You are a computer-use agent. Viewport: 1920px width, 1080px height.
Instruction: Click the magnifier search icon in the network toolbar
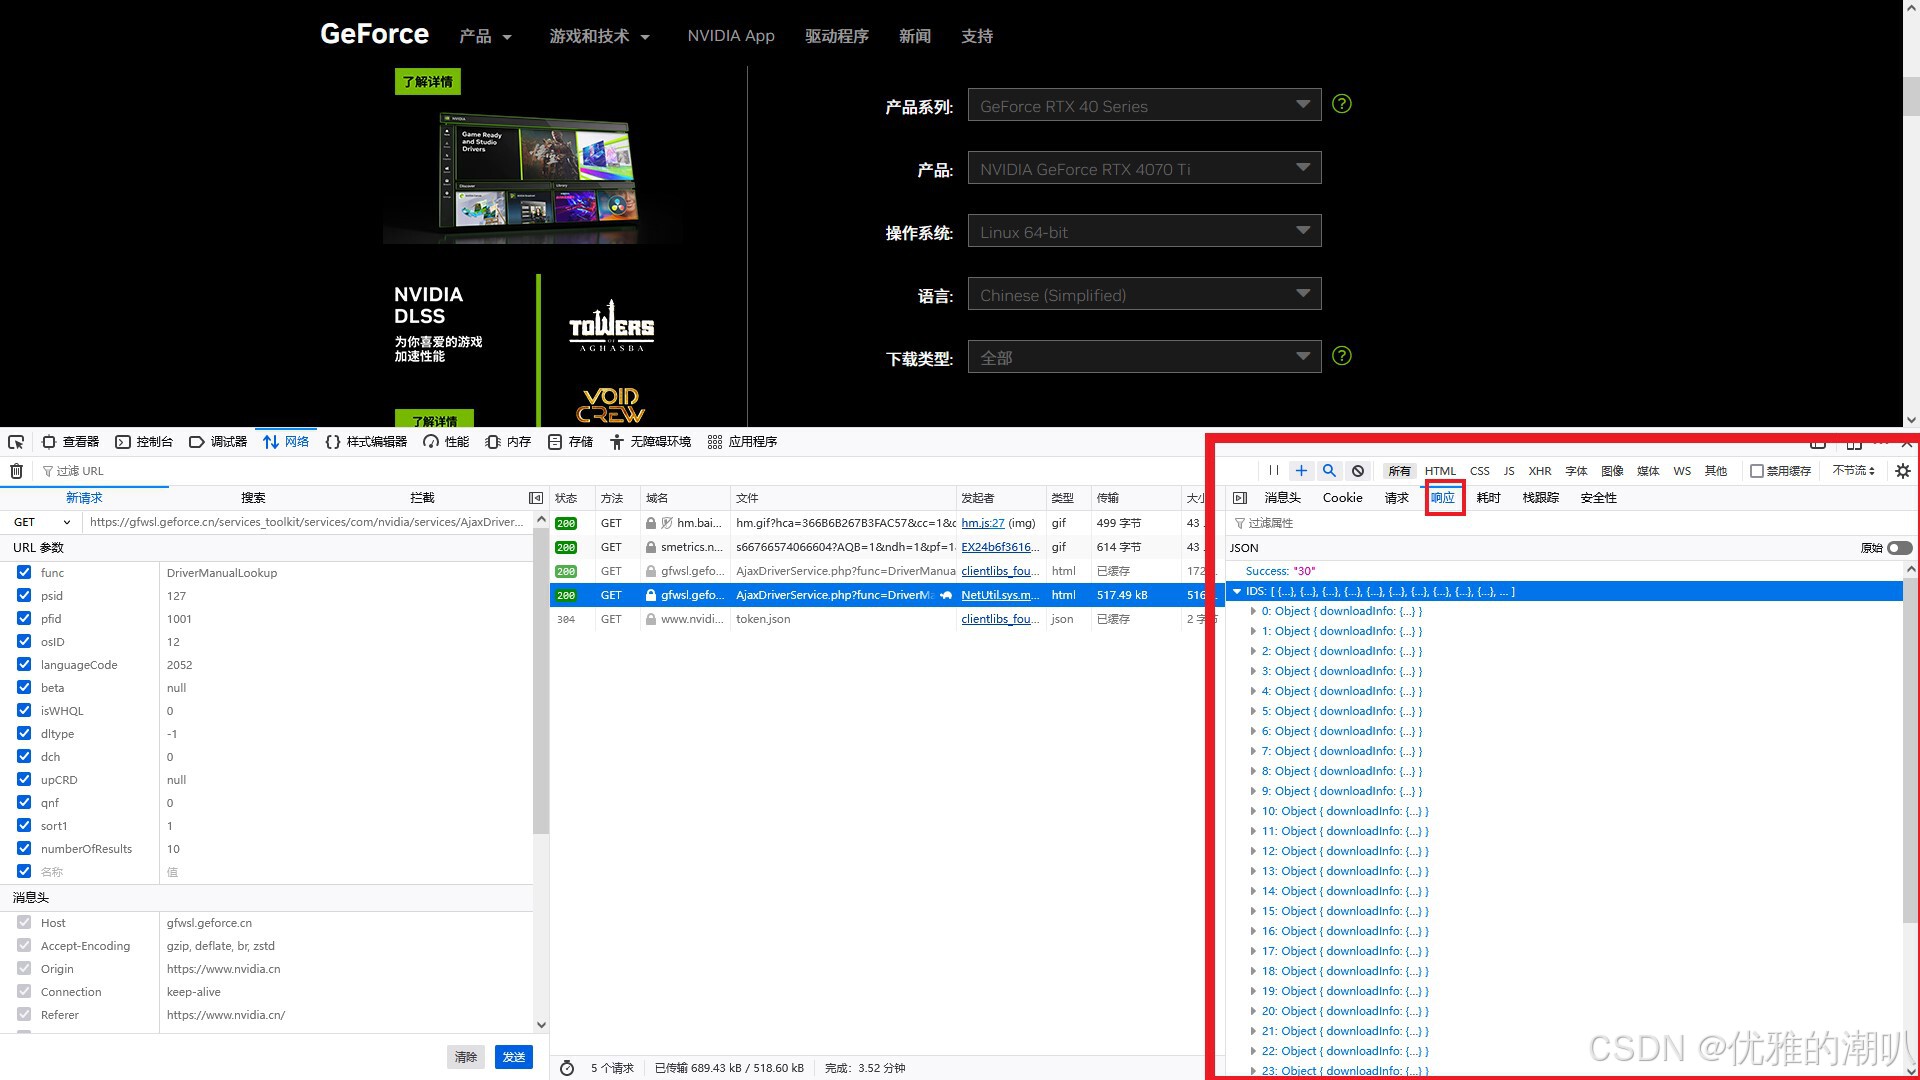click(1329, 471)
